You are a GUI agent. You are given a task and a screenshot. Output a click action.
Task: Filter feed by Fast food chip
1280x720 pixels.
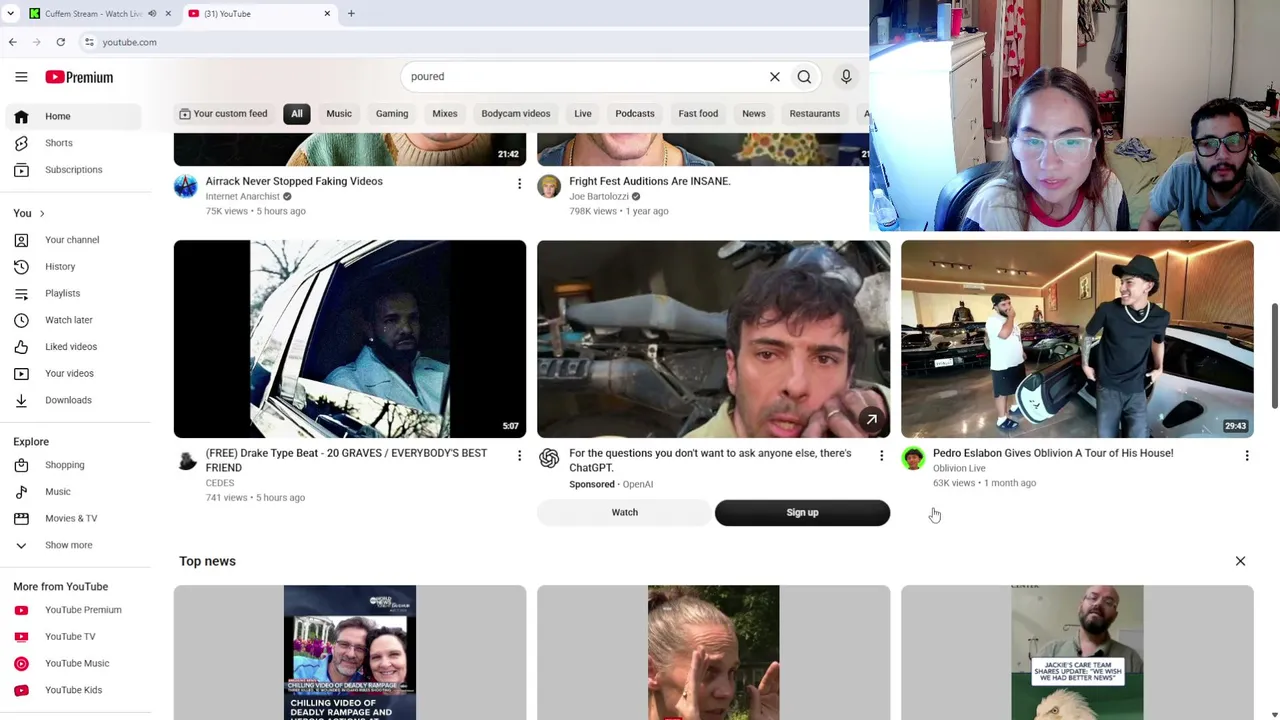click(698, 114)
